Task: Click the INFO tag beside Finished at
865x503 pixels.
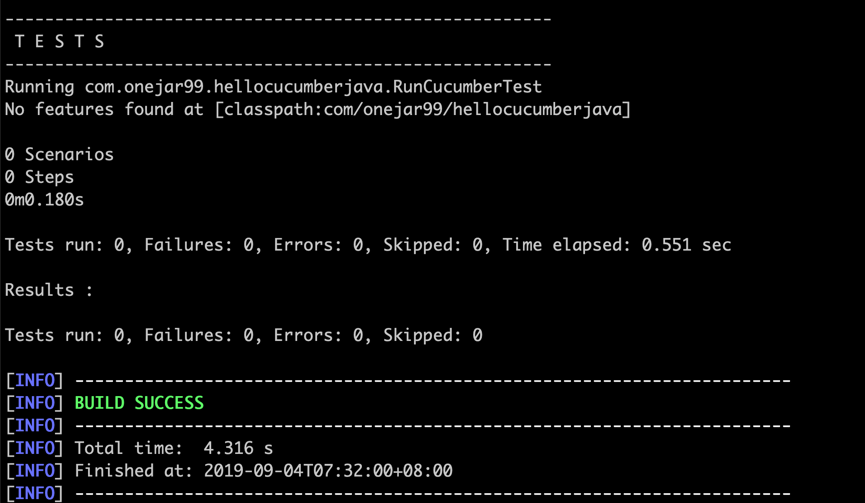Action: pyautogui.click(x=34, y=471)
